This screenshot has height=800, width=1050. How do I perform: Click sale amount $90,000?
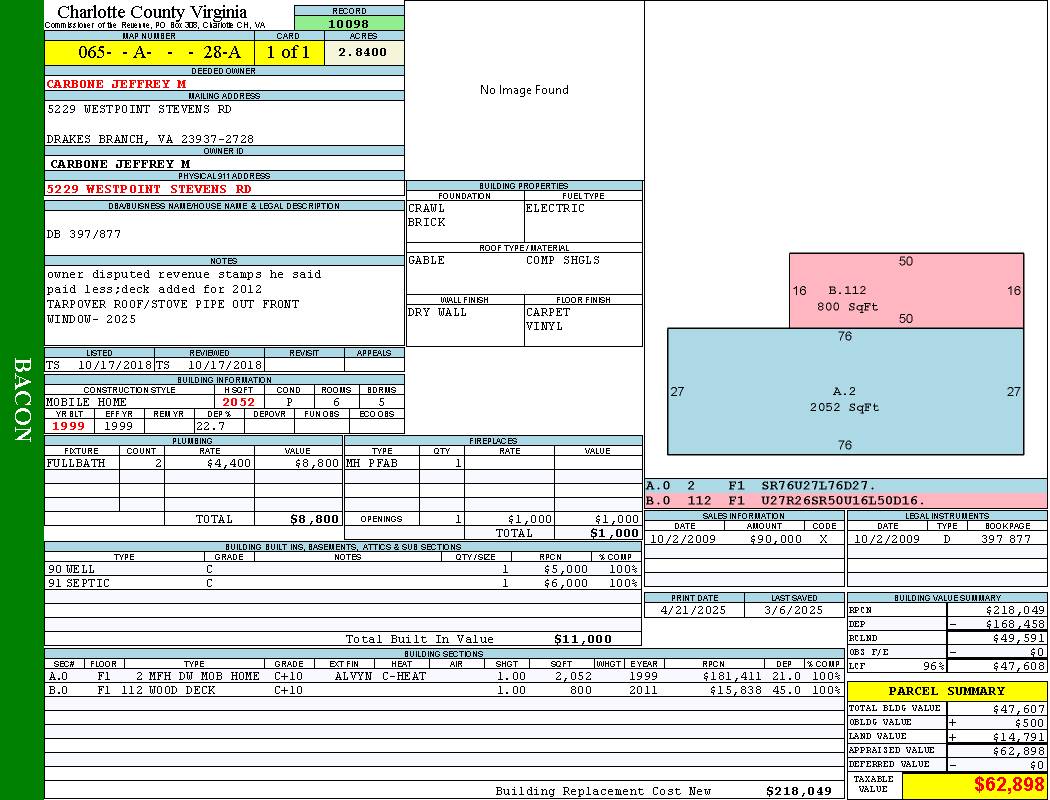(775, 539)
